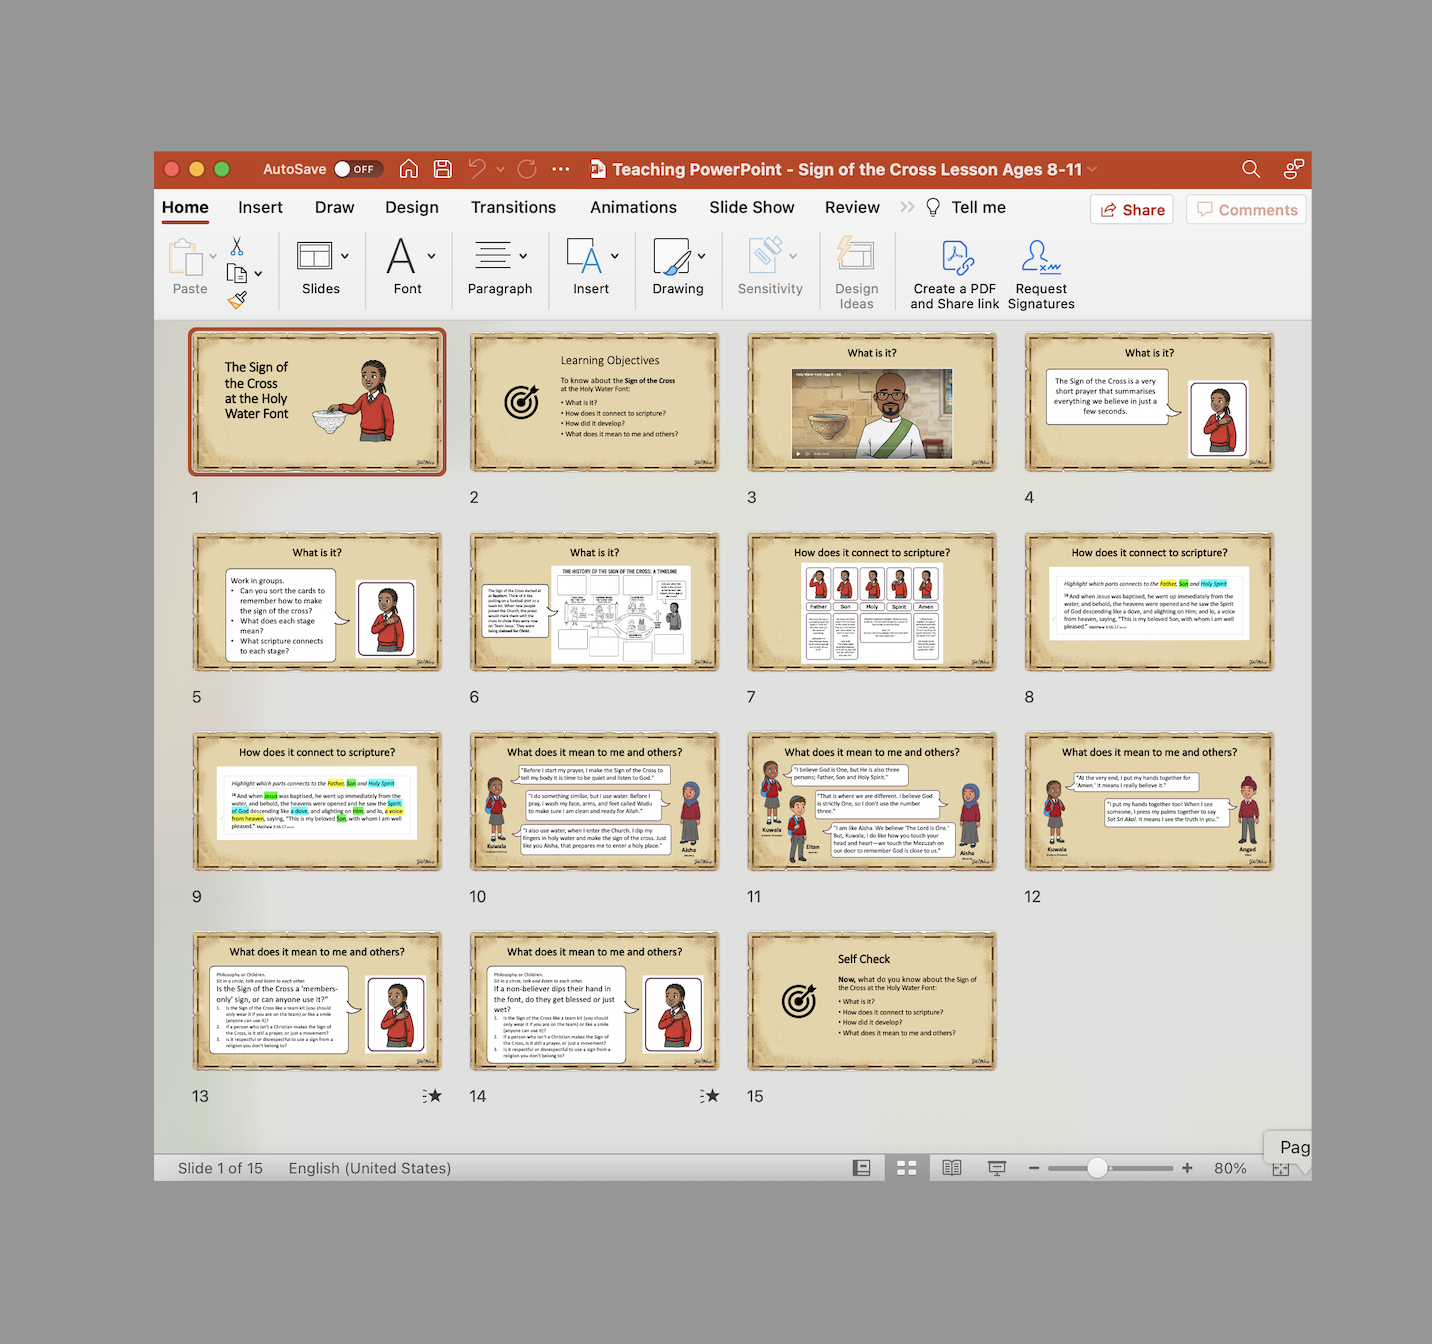
Task: Select the Home ribbon tab
Action: [x=185, y=207]
